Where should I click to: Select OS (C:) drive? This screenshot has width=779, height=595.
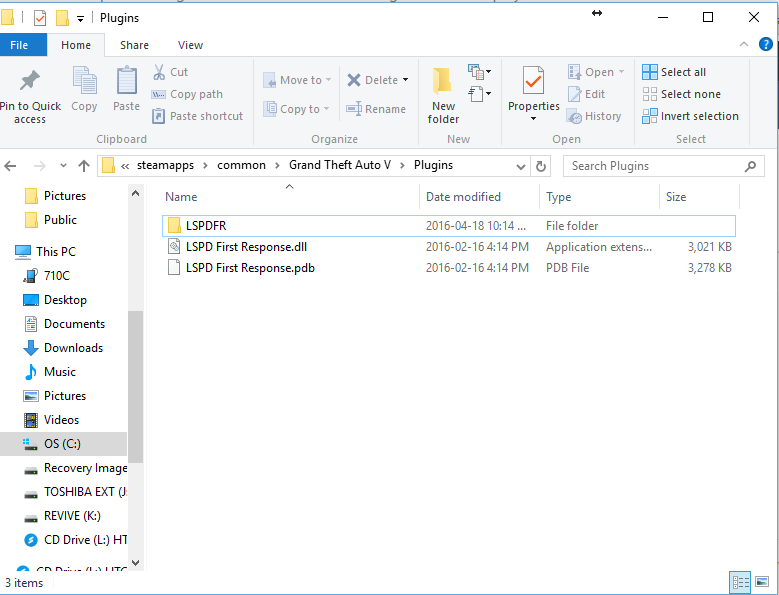(x=63, y=444)
